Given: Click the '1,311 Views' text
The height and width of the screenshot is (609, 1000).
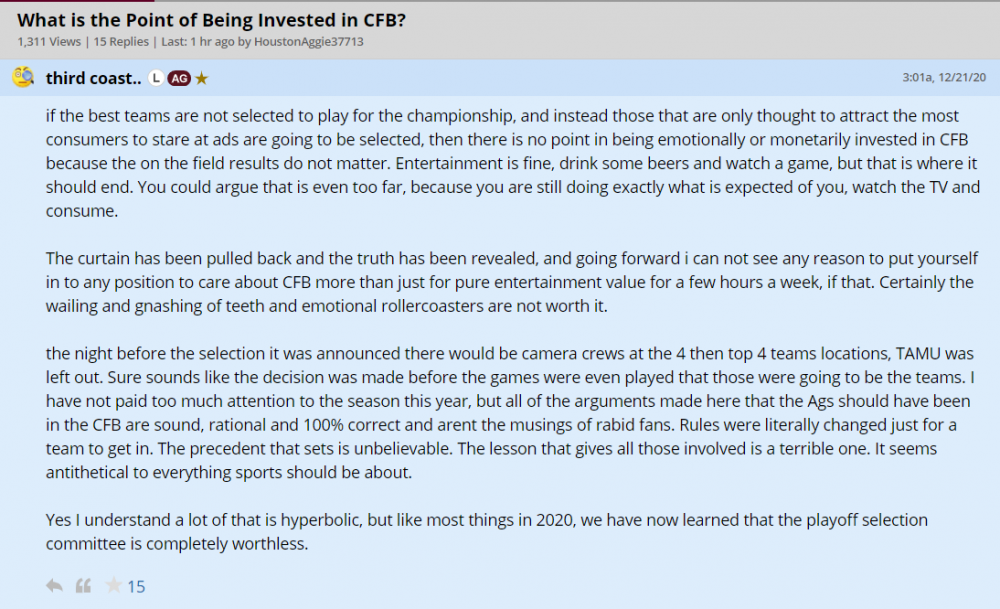Looking at the screenshot, I should [46, 42].
